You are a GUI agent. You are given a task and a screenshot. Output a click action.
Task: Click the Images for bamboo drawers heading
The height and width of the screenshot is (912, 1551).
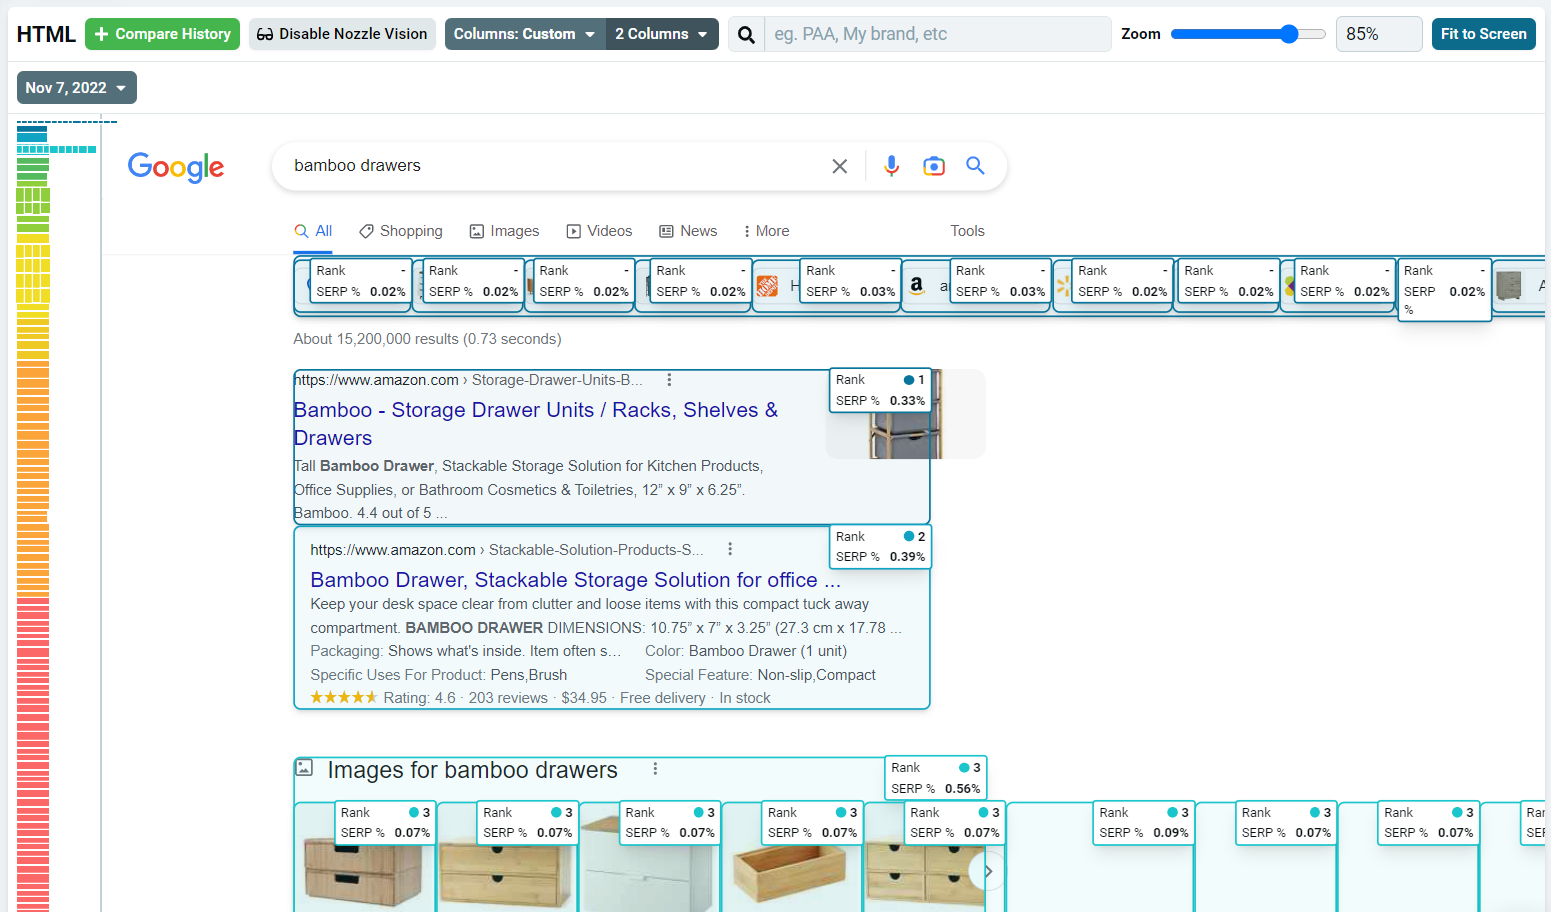pos(473,770)
